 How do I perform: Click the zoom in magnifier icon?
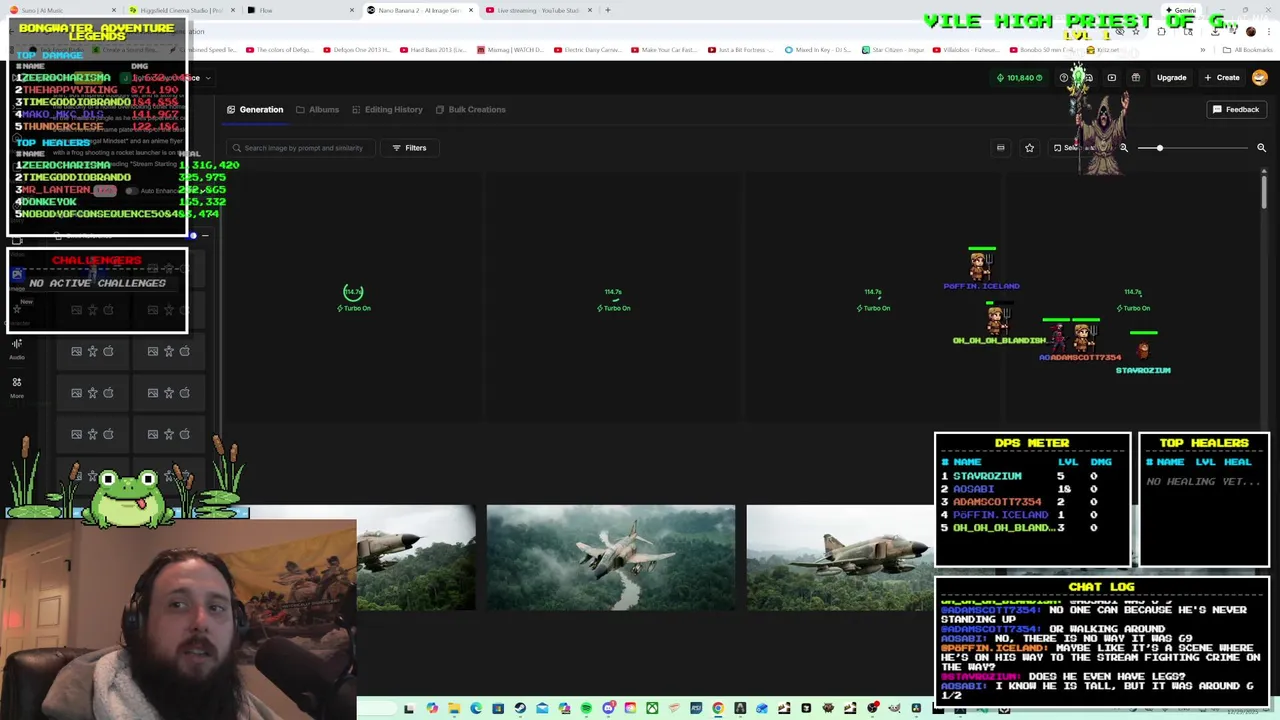(1261, 148)
